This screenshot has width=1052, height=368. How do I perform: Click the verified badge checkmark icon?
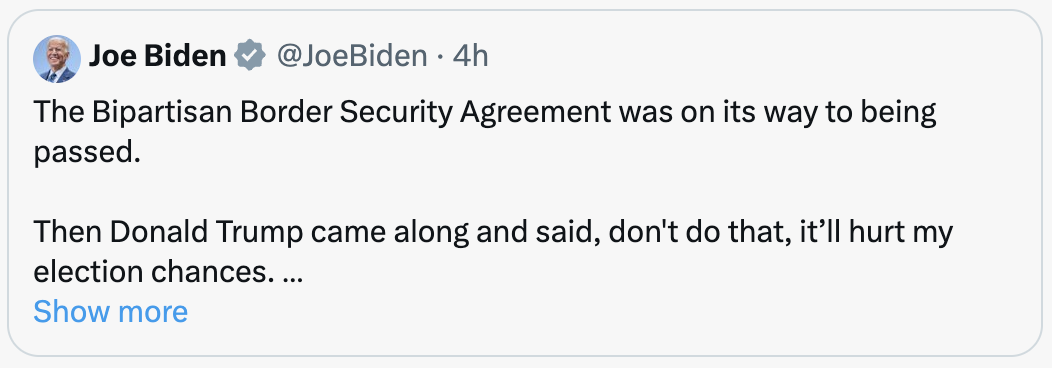pos(250,56)
